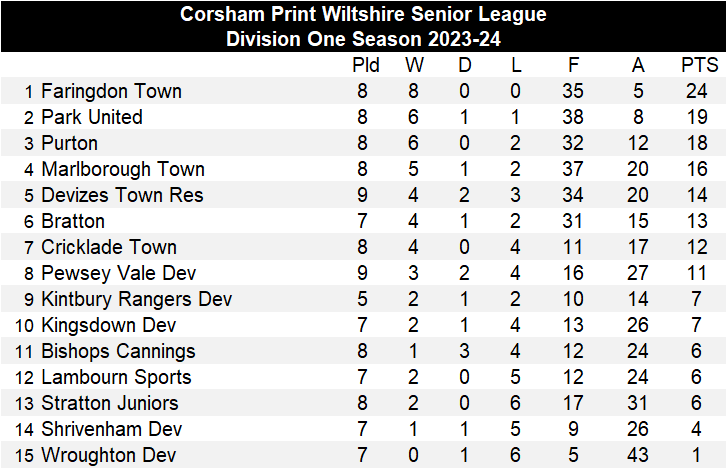Select the Park United row label
Viewport: 726px width, 468px height.
[92, 117]
